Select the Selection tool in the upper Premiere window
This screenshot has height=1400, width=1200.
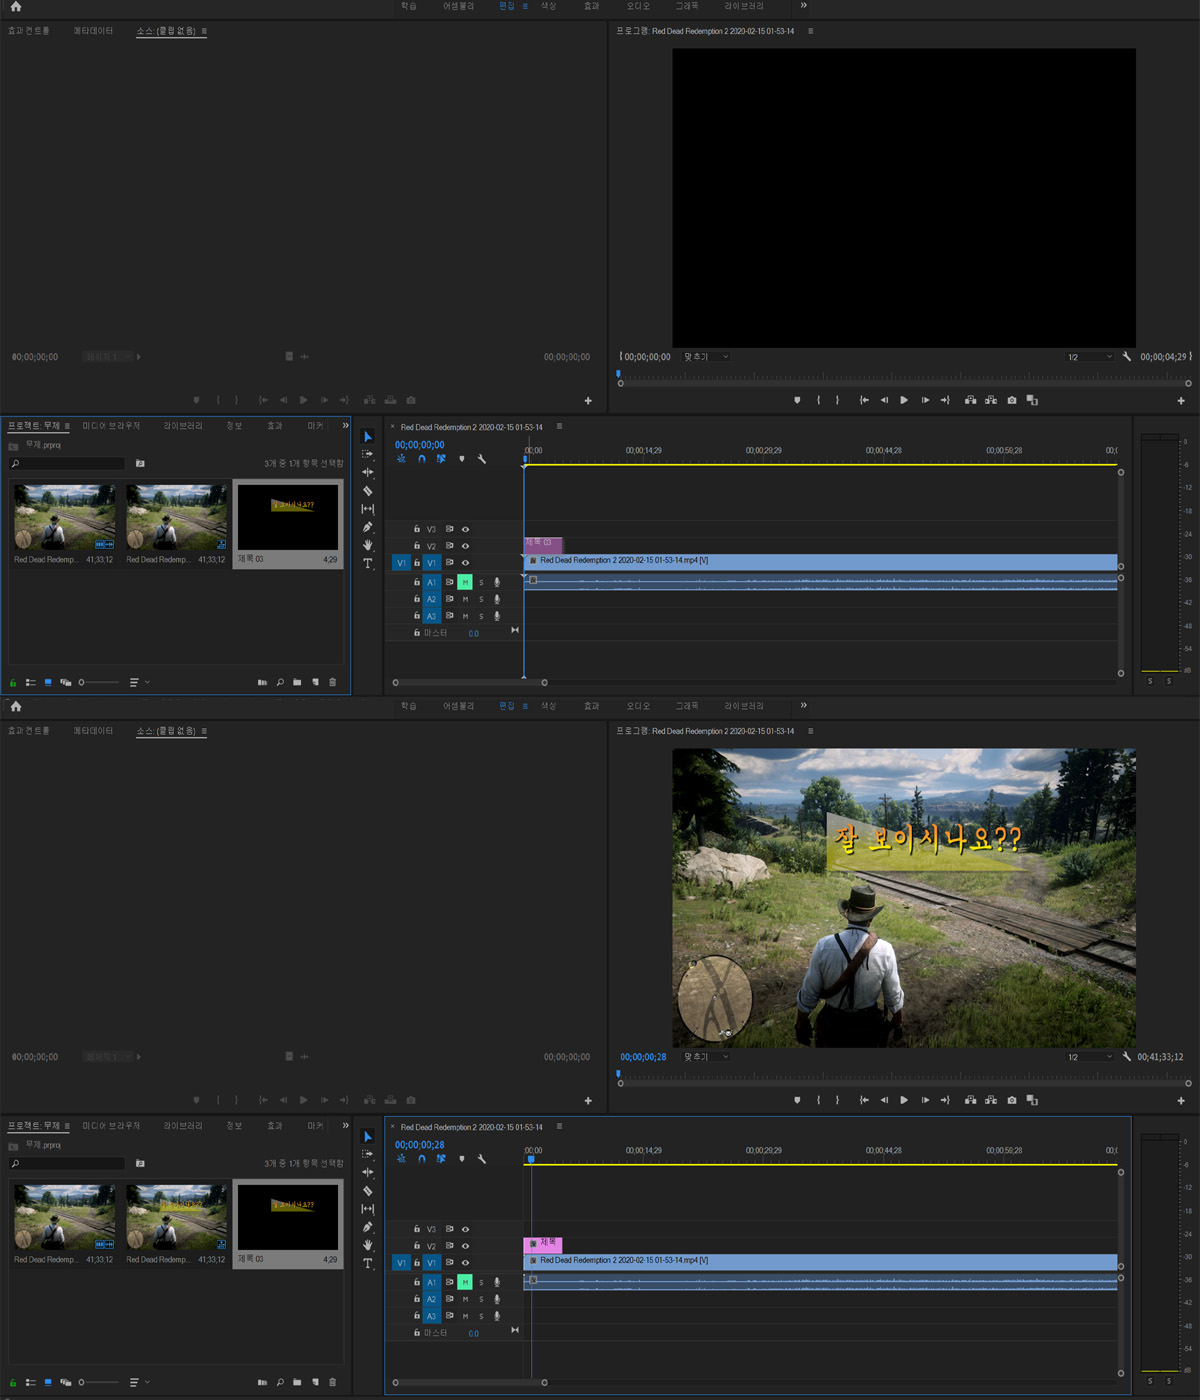pyautogui.click(x=367, y=437)
